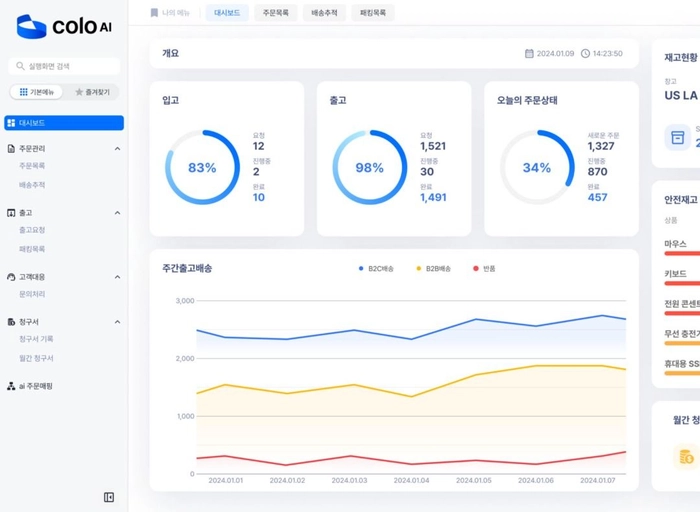Go to 월간 청구서 in sidebar

[x=36, y=358]
